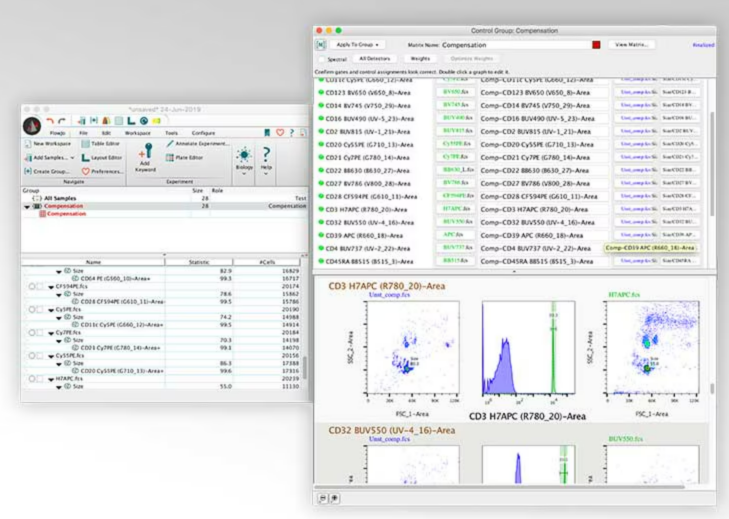Select the round button beside Cy5PE.fcs
729x519 pixels.
click(x=32, y=309)
